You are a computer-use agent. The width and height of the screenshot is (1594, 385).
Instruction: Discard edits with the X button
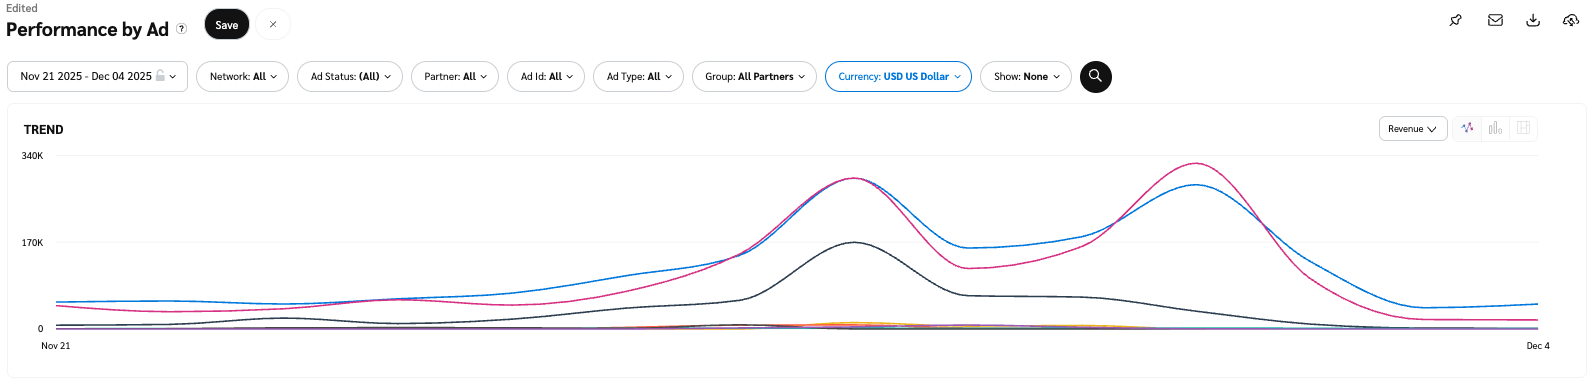[273, 25]
